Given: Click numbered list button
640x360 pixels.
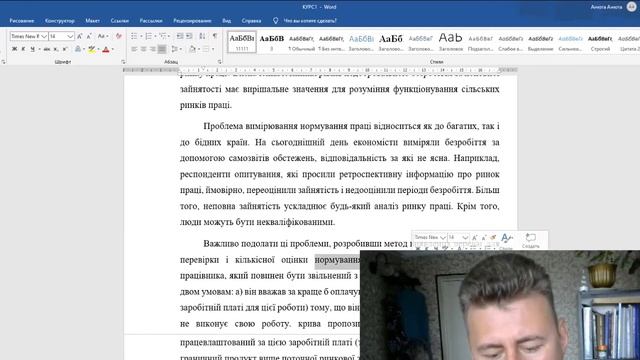Looking at the screenshot, I should click(x=149, y=36).
